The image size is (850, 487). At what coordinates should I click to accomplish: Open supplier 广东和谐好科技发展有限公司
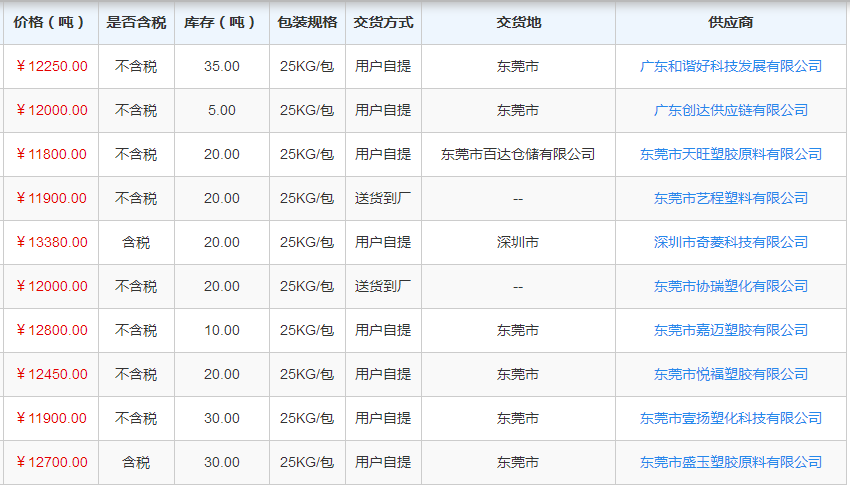pos(730,66)
